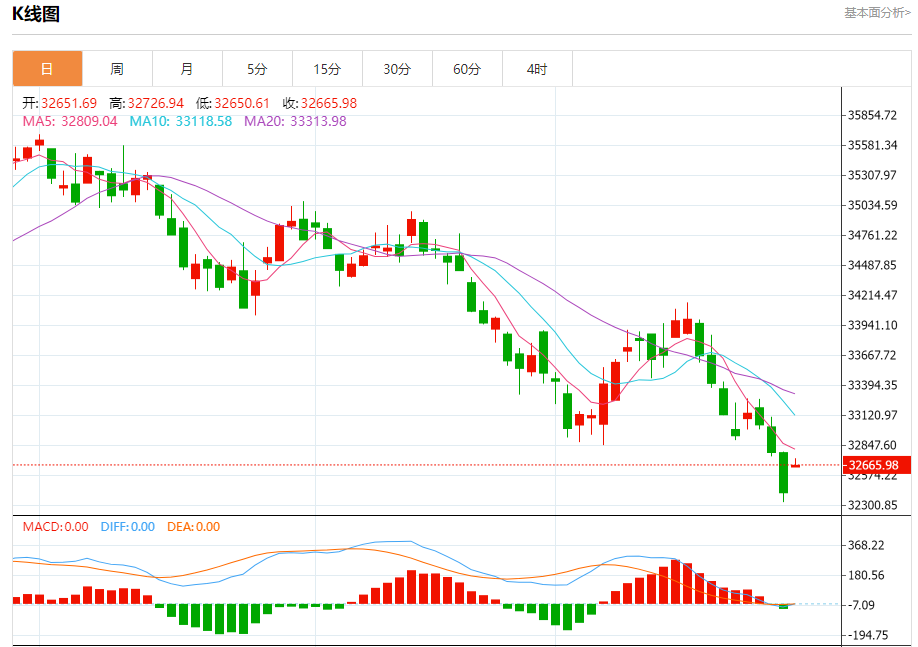Click the 33667.72 axis label

872,355
